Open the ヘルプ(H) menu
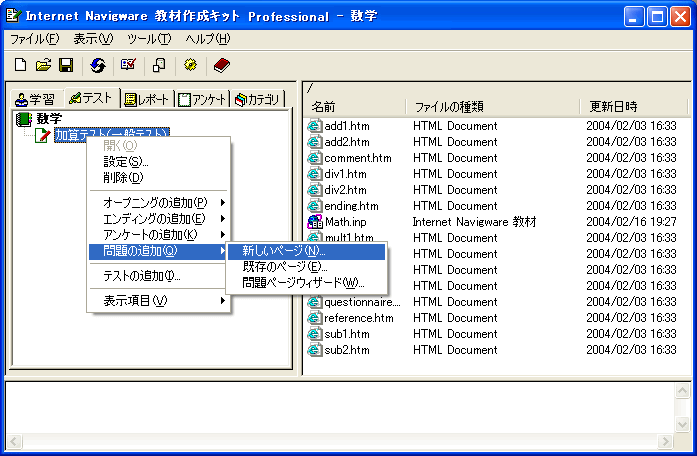 pyautogui.click(x=208, y=39)
